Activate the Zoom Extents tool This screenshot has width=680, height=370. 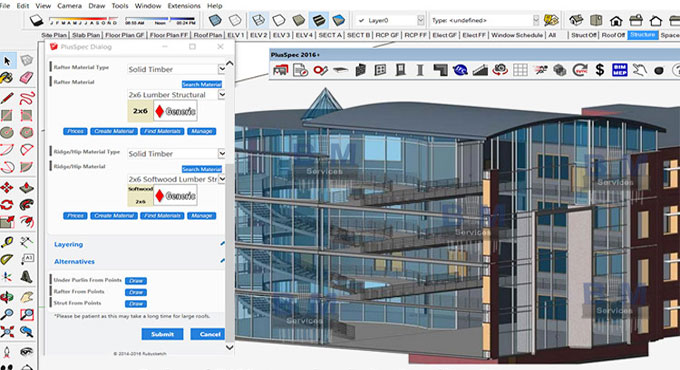7,332
